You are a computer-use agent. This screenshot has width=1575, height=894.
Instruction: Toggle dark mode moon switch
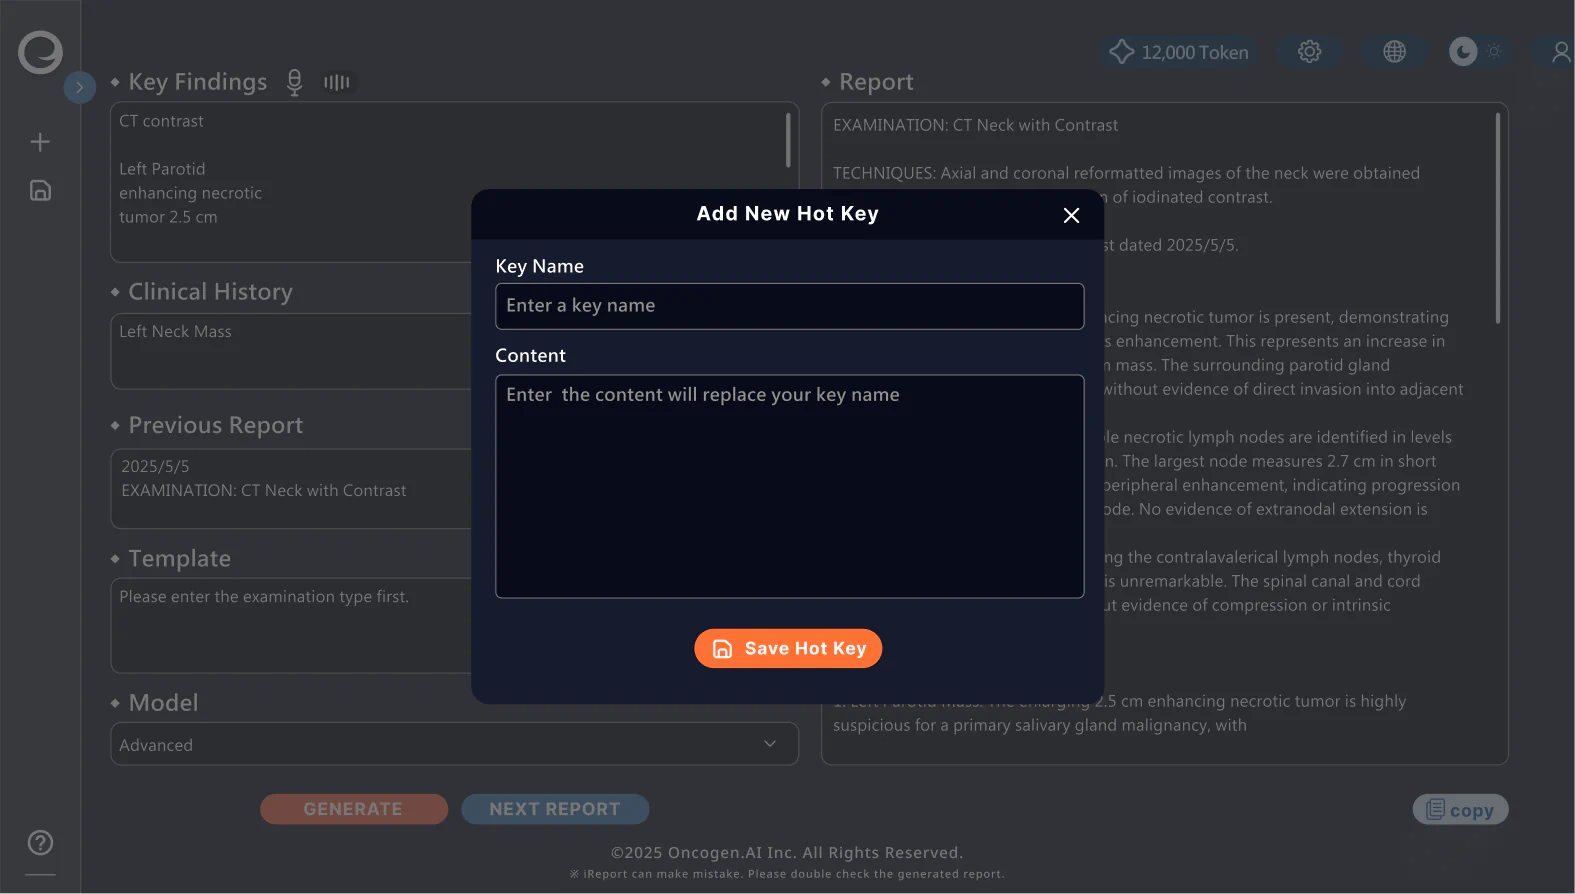(x=1463, y=52)
